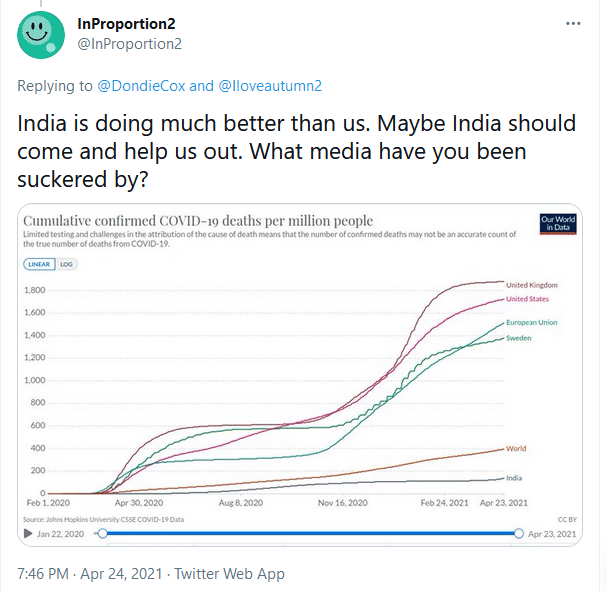
Task: Click the CC BY license link
Action: pos(568,520)
